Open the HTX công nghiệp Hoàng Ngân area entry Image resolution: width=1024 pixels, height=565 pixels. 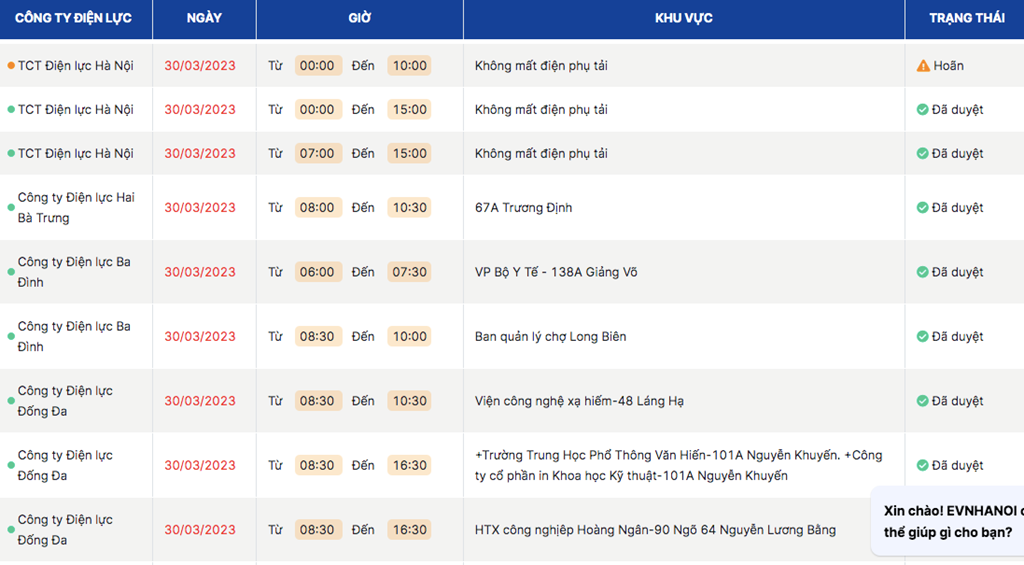(655, 530)
